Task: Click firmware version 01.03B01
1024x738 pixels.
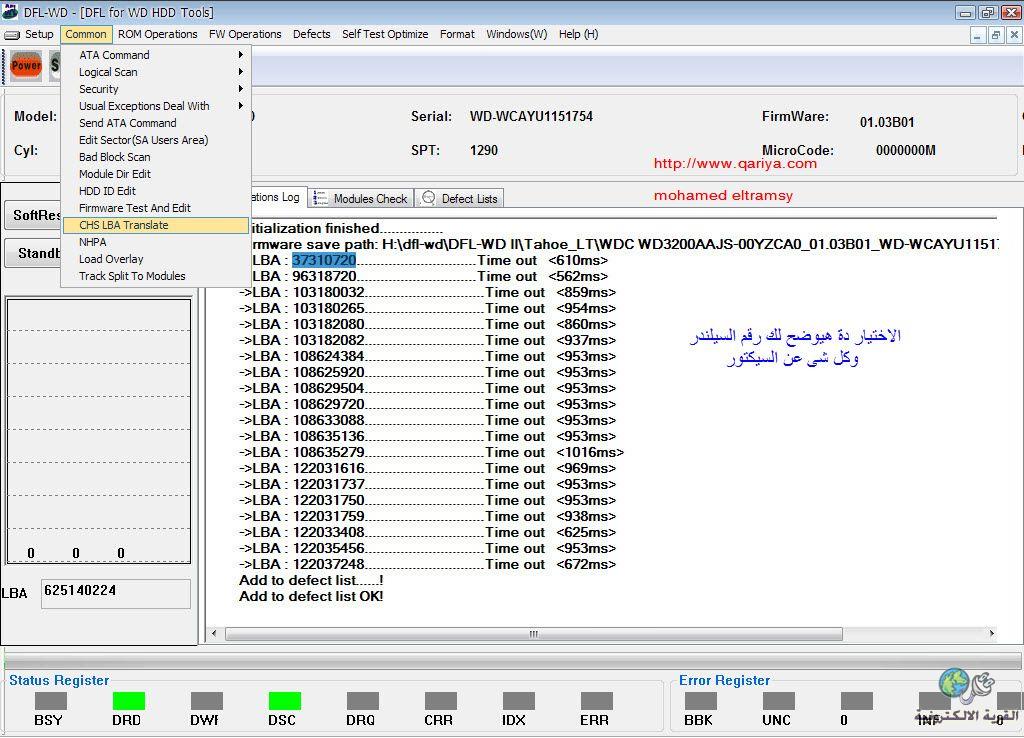Action: tap(887, 122)
